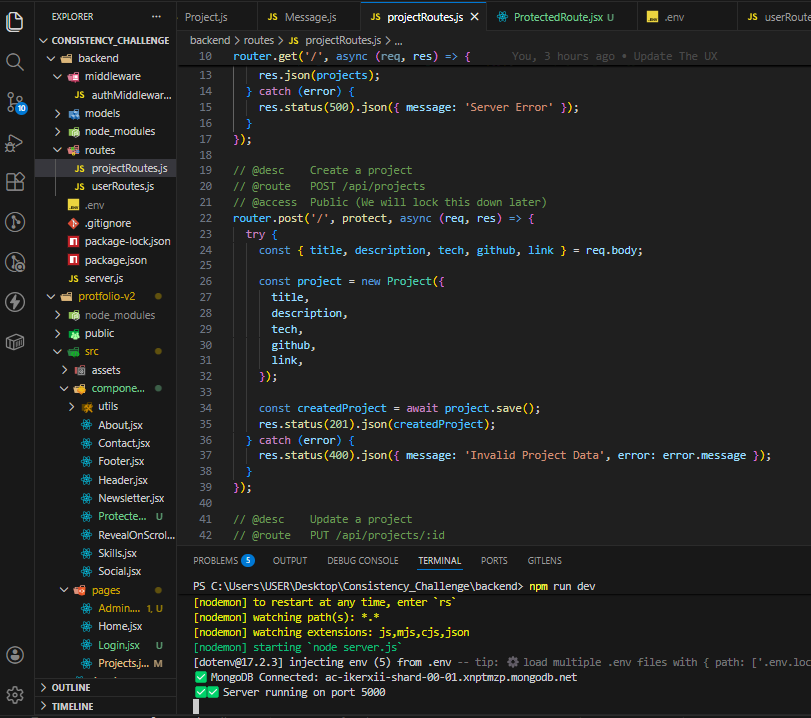
Task: Click line number 22 in the gutter
Action: [205, 218]
